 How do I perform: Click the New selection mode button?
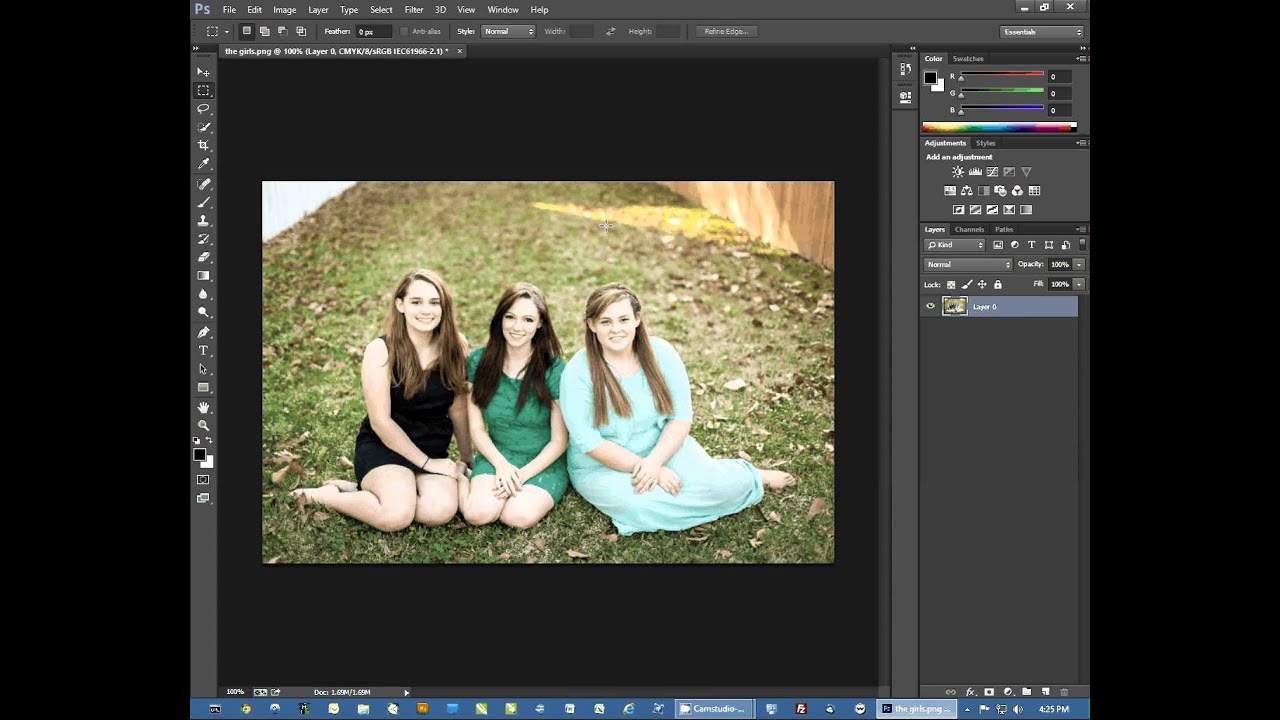246,31
